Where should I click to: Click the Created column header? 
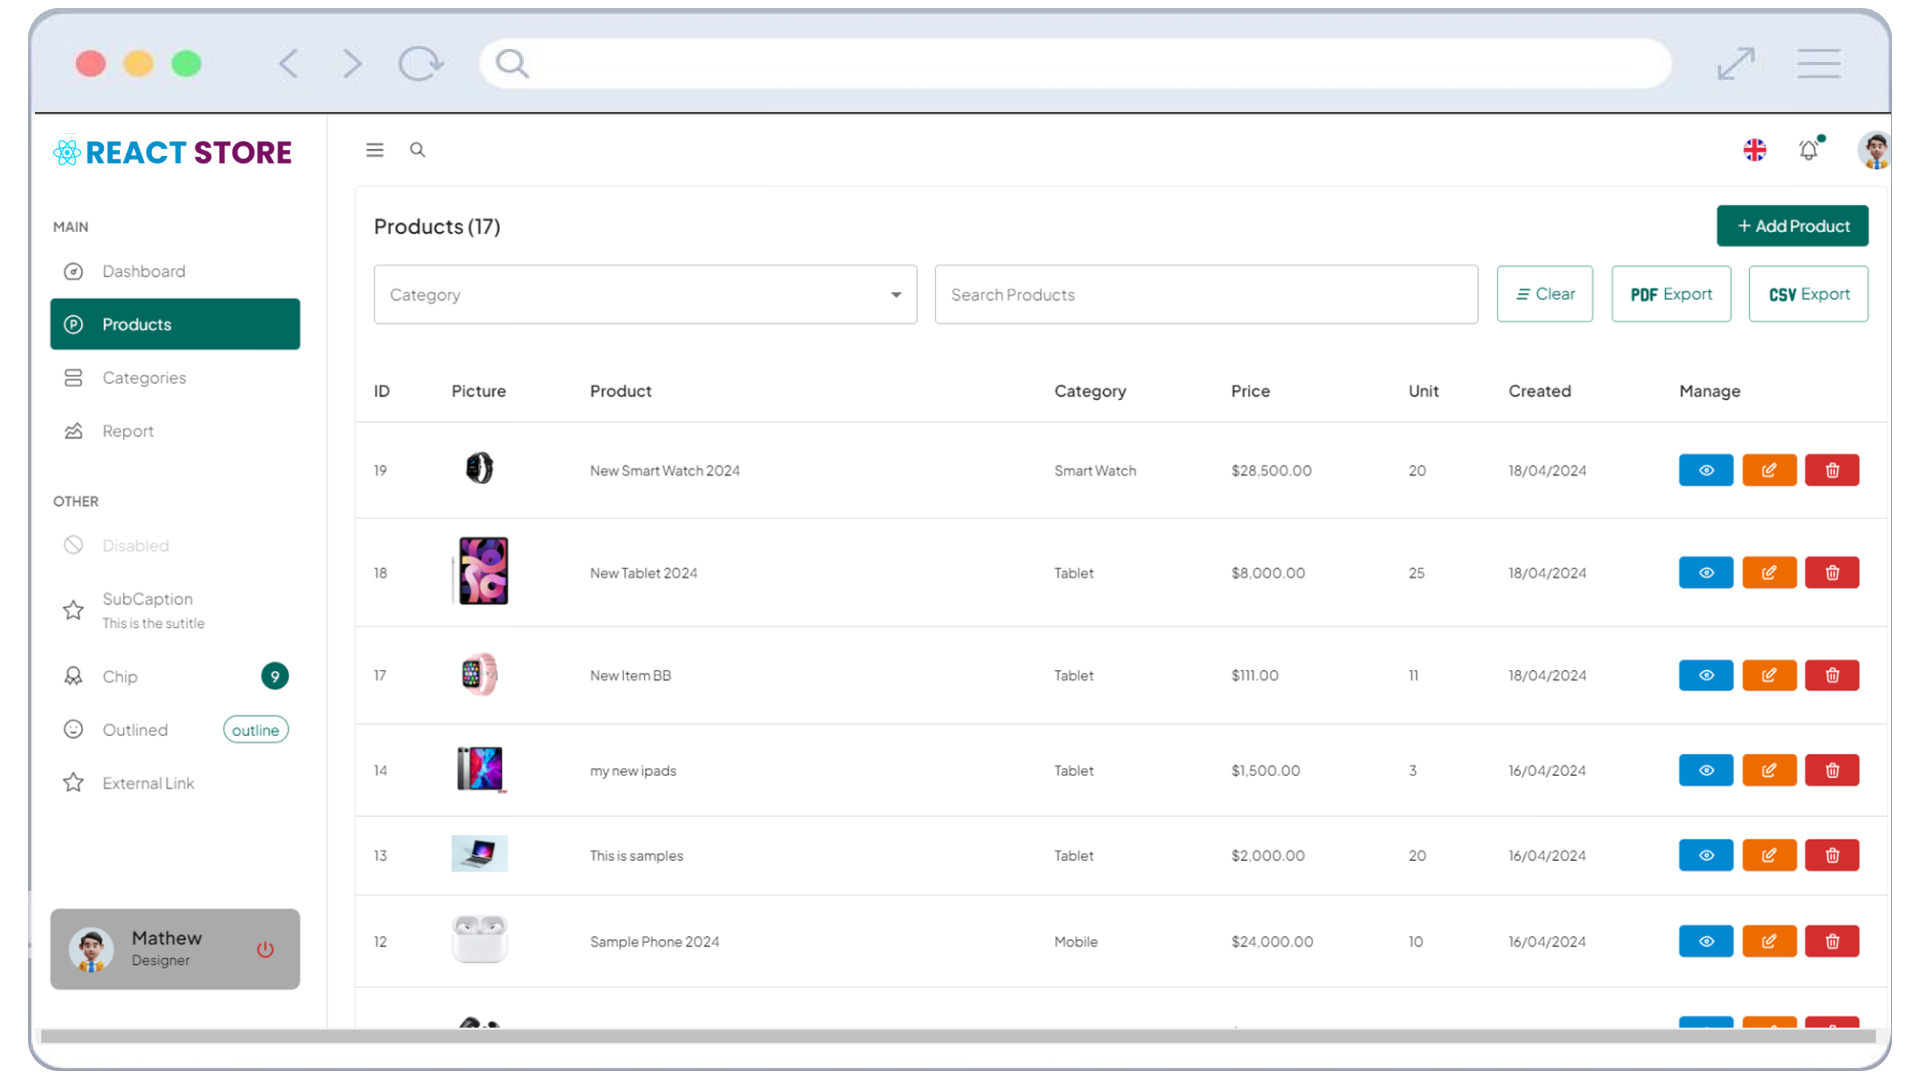1539,391
